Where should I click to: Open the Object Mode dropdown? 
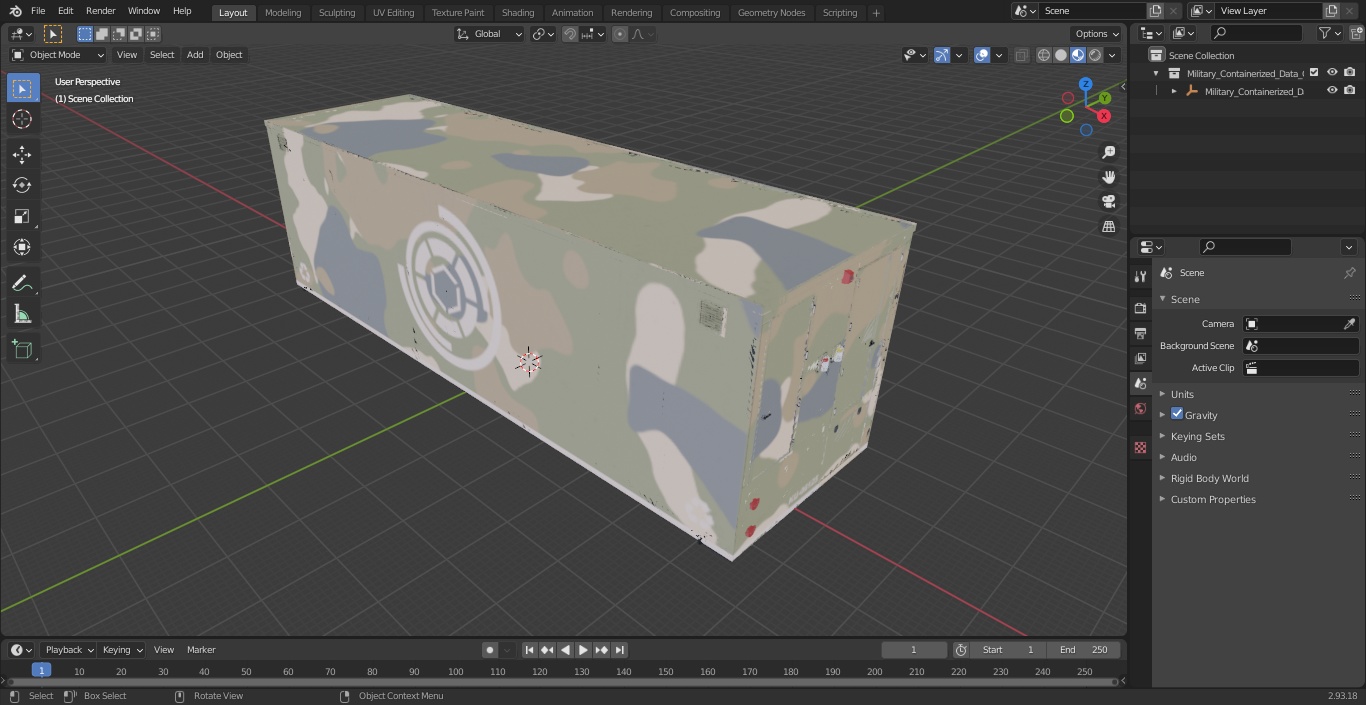tap(58, 55)
